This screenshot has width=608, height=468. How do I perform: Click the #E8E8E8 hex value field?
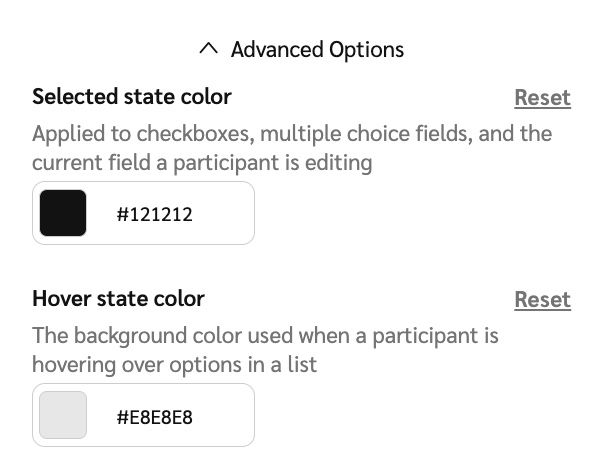point(155,416)
